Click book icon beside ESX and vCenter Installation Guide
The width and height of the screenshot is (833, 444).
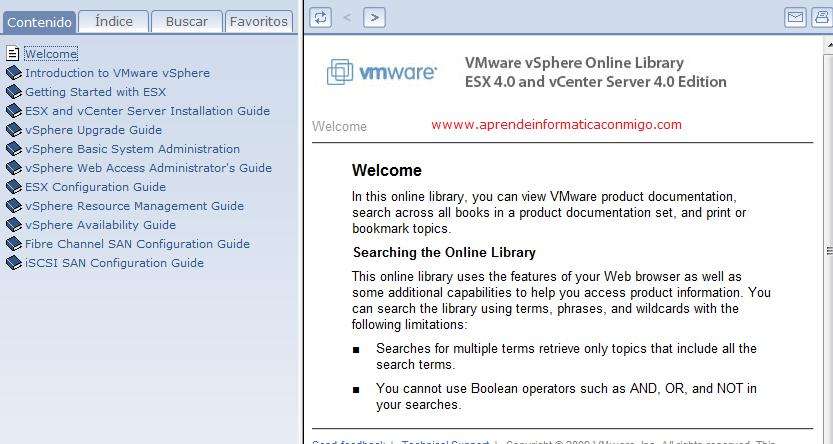(x=13, y=111)
